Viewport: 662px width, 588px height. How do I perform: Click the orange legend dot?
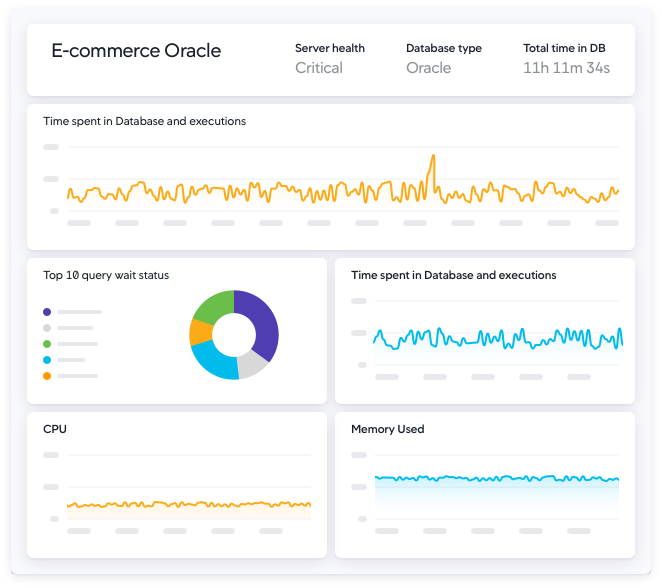coord(47,376)
